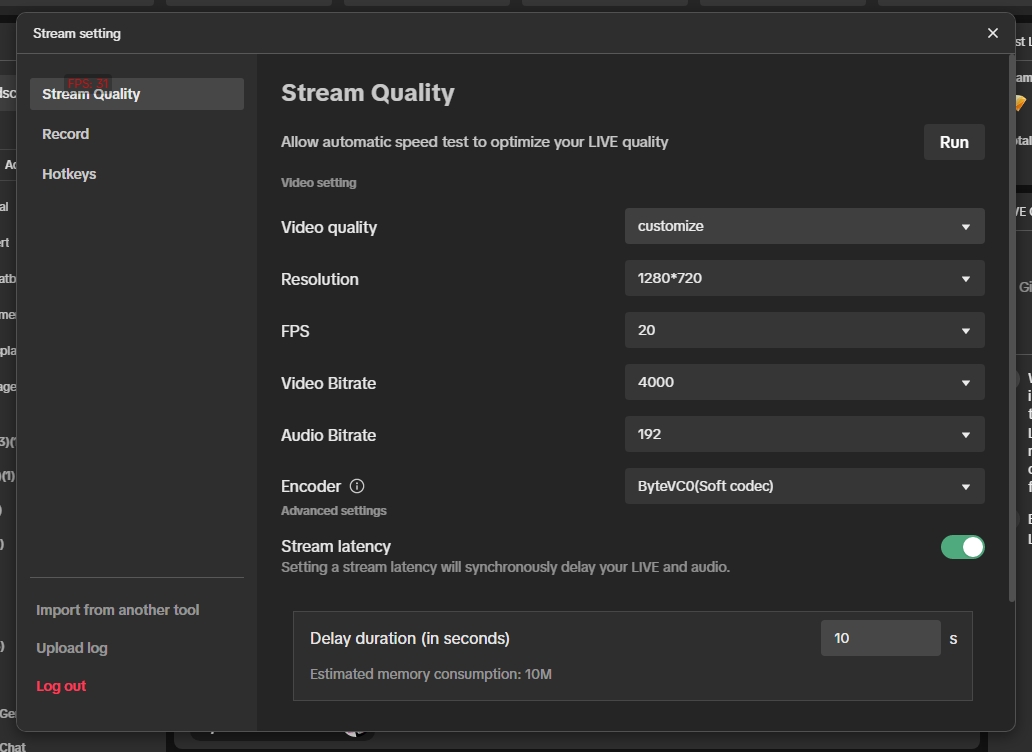Click the Upload log link
The height and width of the screenshot is (752, 1032).
(x=71, y=647)
